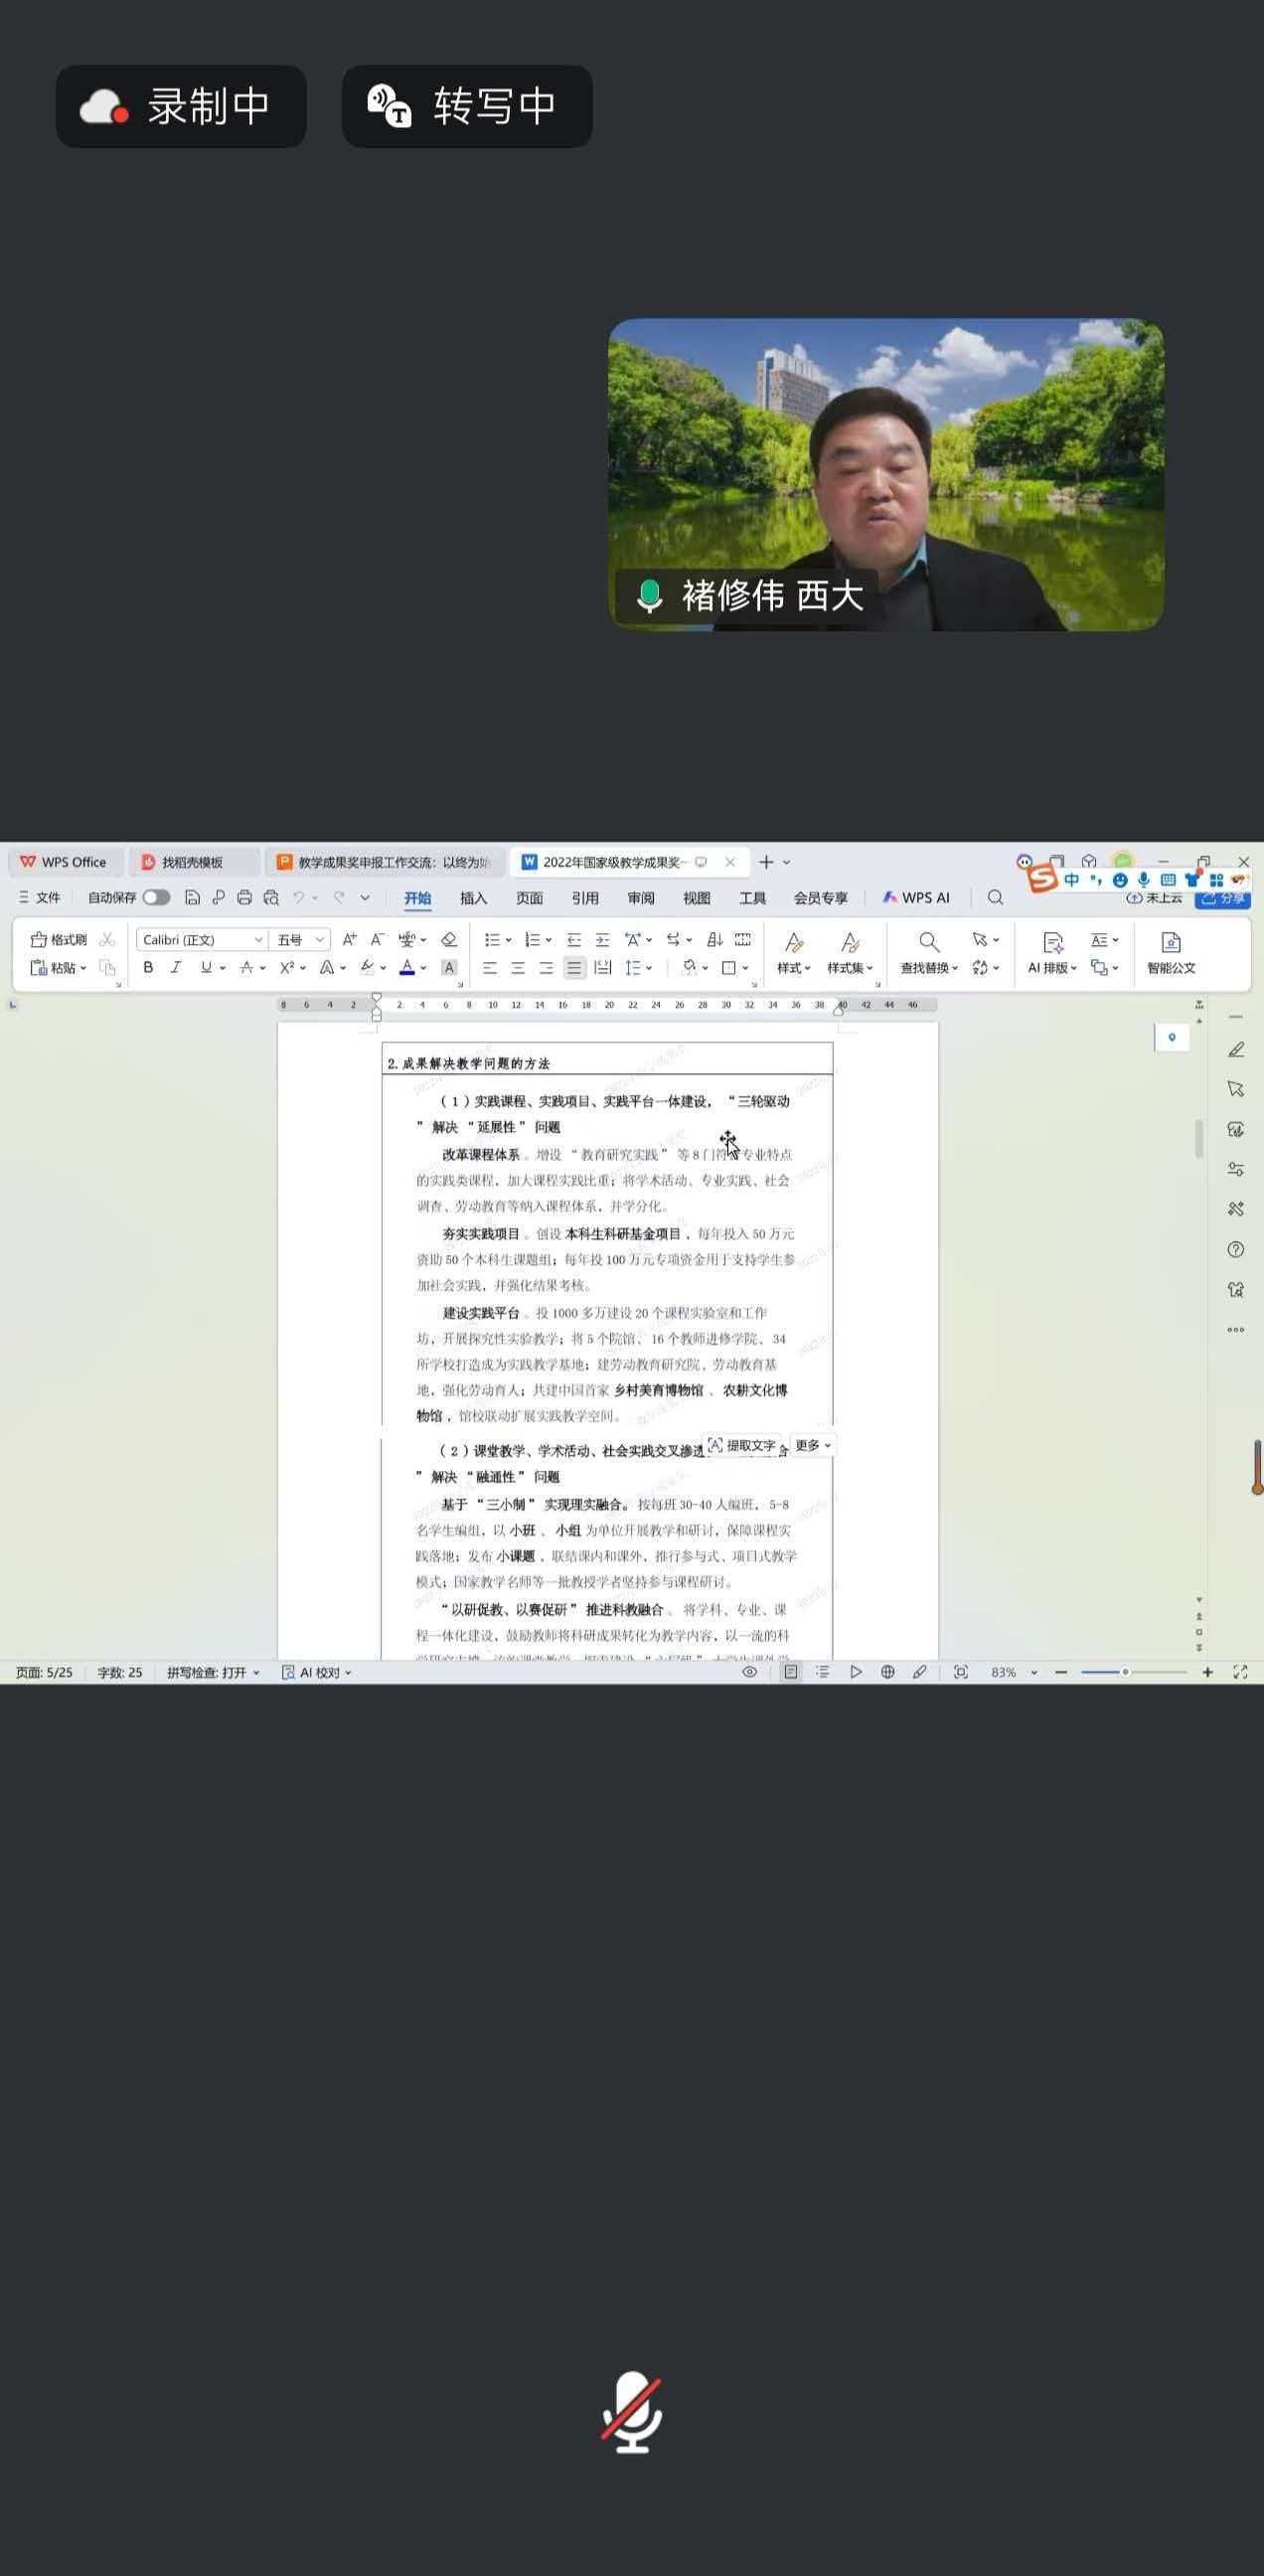The height and width of the screenshot is (2576, 1264).
Task: Click the 智能公文 icon
Action: tap(1170, 953)
